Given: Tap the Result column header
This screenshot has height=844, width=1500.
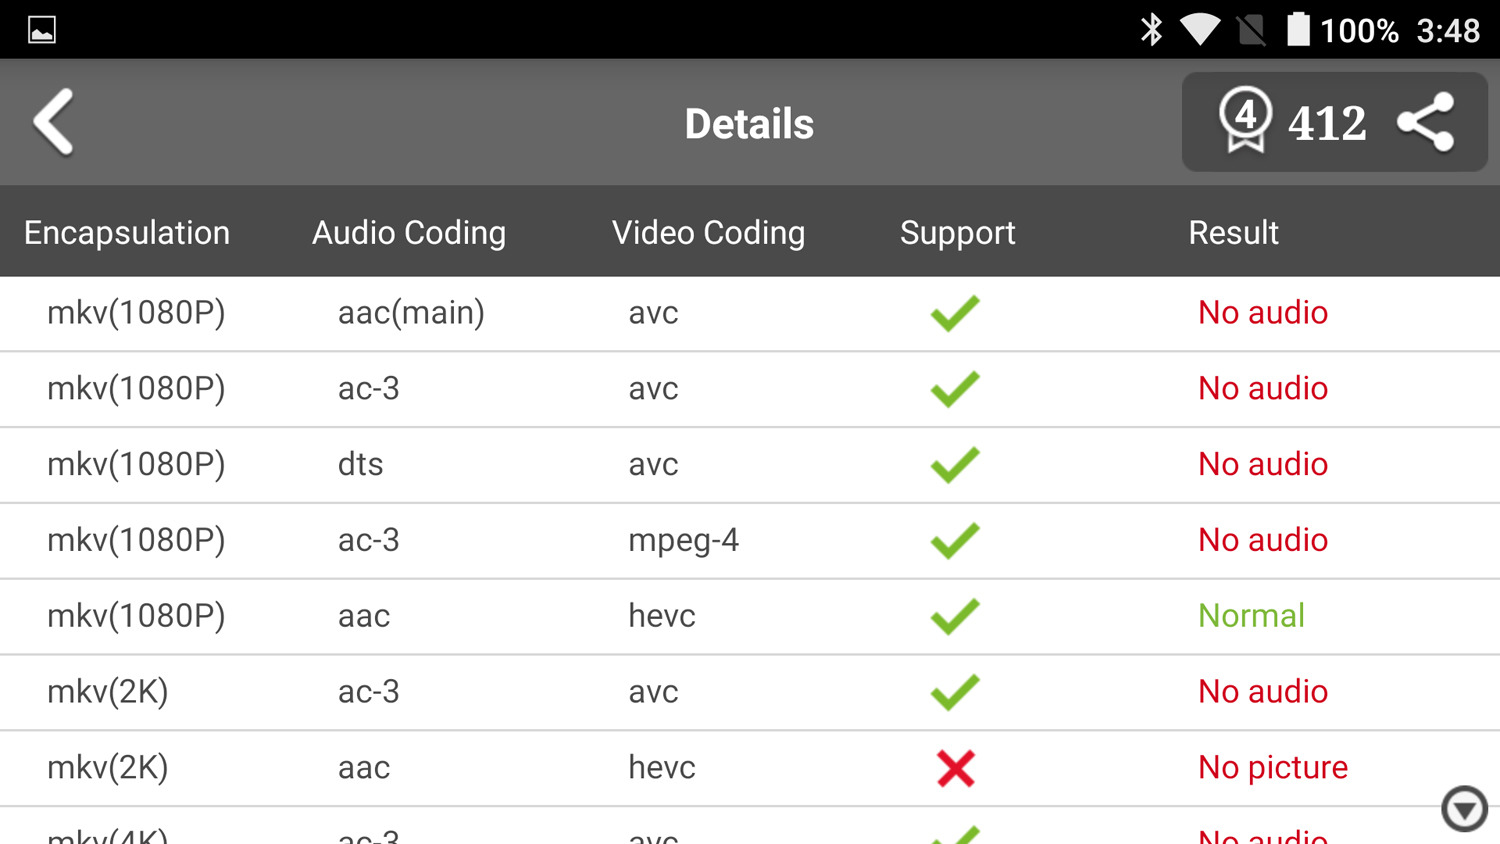Looking at the screenshot, I should point(1233,233).
